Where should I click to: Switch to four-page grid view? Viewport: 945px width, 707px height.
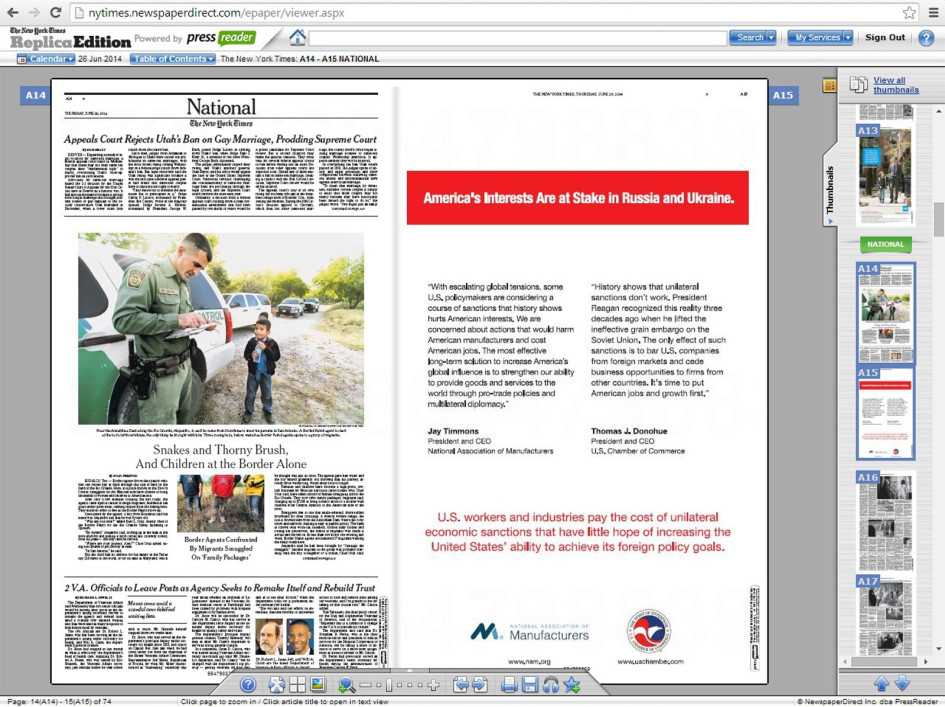click(x=298, y=685)
